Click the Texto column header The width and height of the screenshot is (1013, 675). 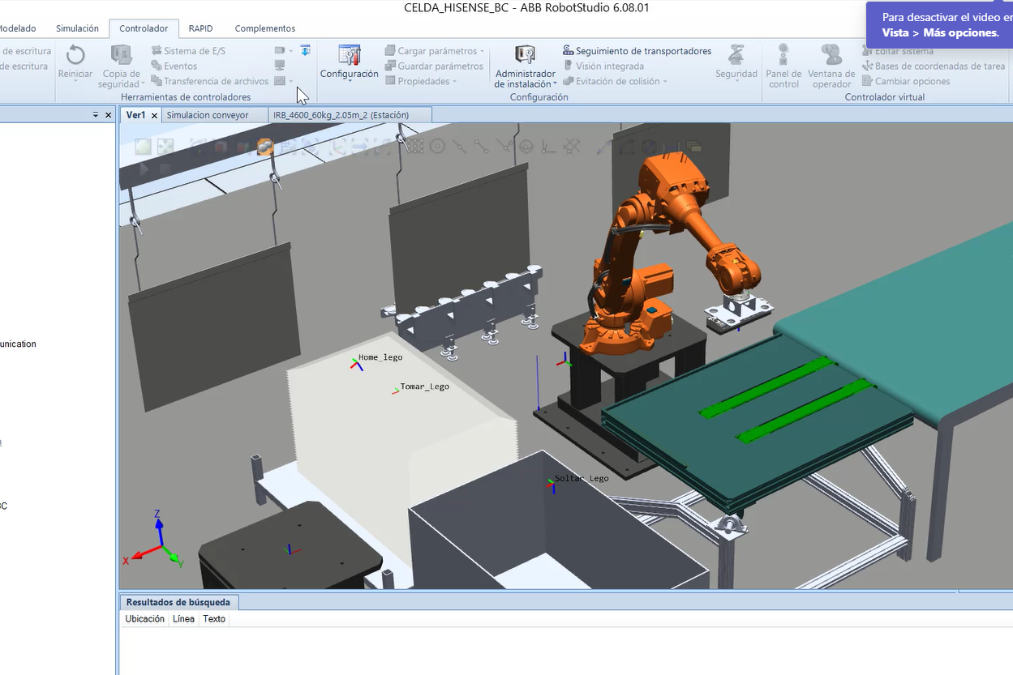(x=214, y=619)
